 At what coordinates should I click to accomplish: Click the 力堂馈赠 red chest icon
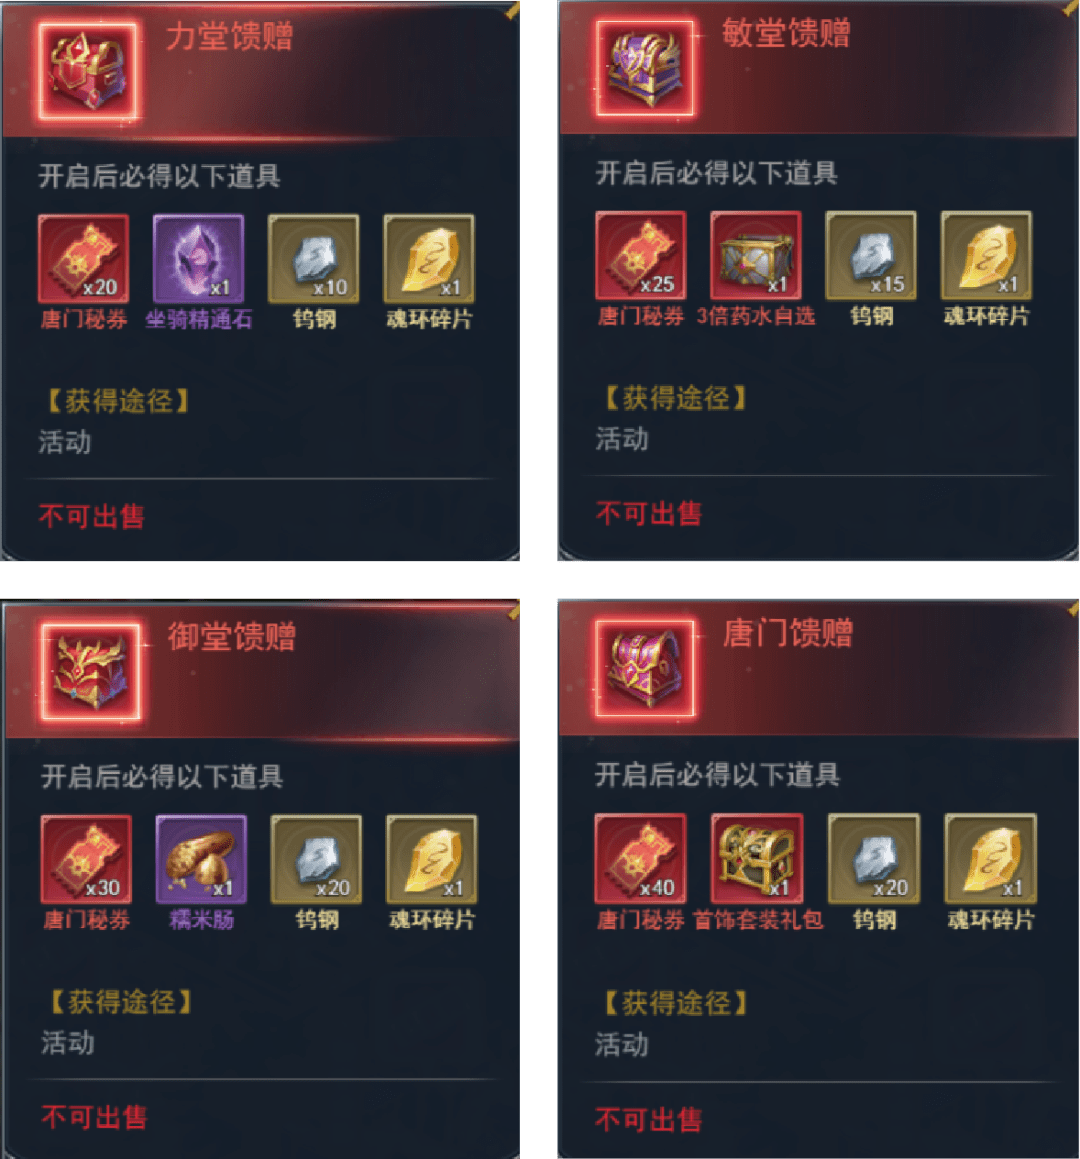tap(88, 71)
